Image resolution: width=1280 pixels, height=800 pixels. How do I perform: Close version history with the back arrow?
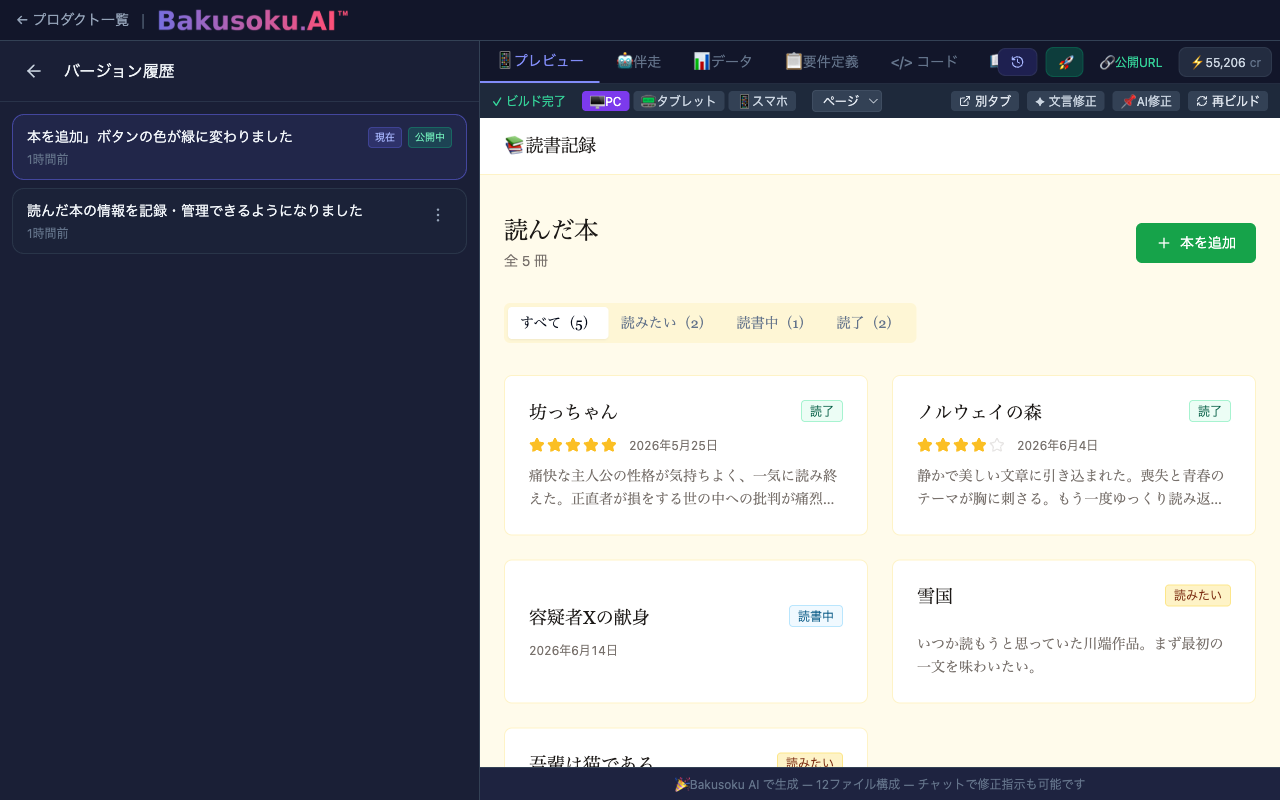34,71
